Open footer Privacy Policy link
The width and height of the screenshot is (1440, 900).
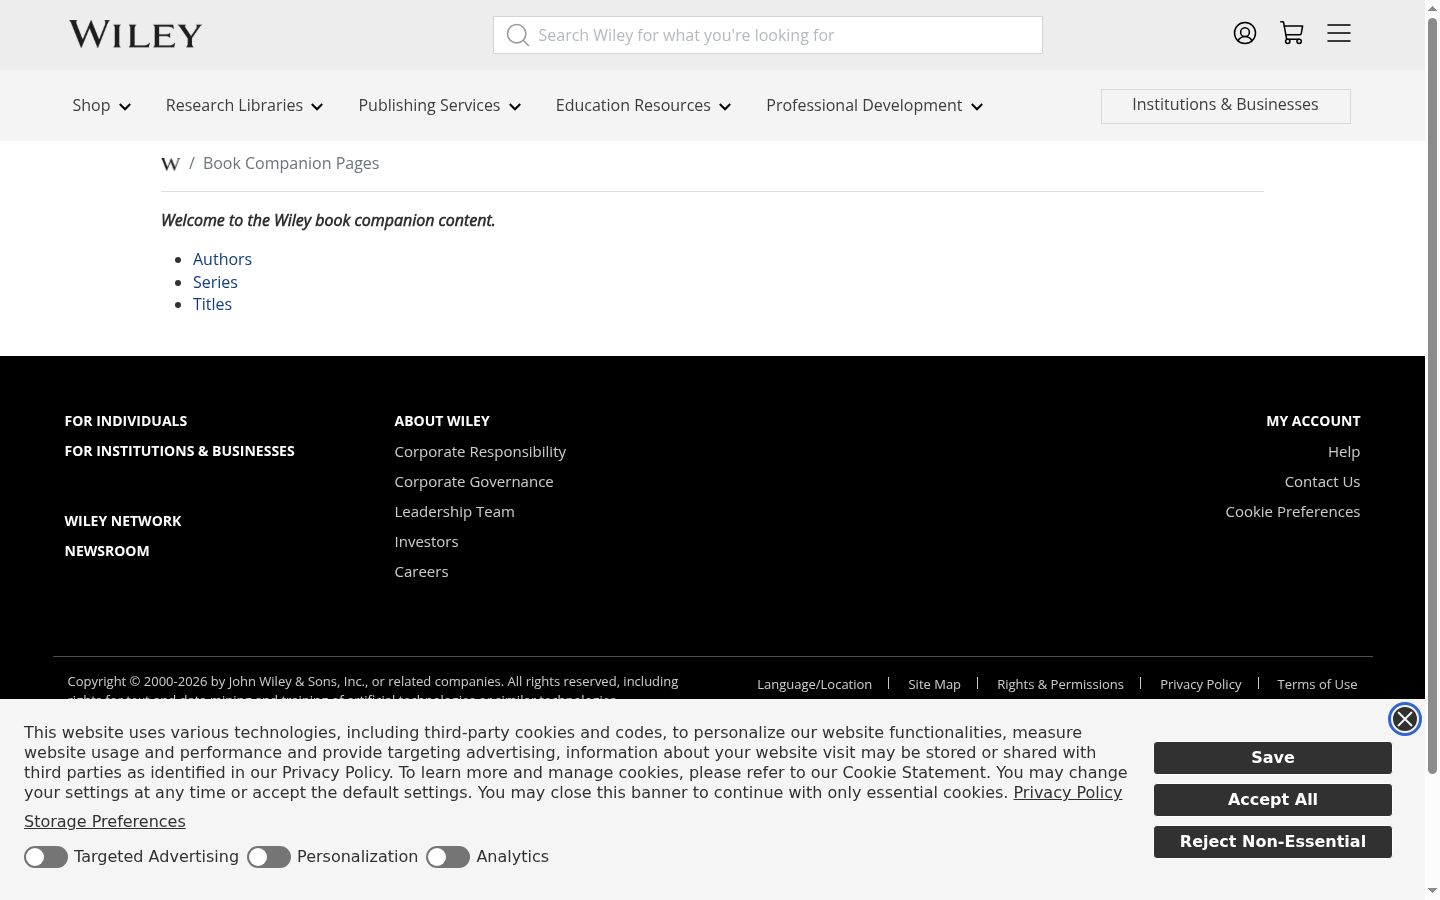[1200, 685]
